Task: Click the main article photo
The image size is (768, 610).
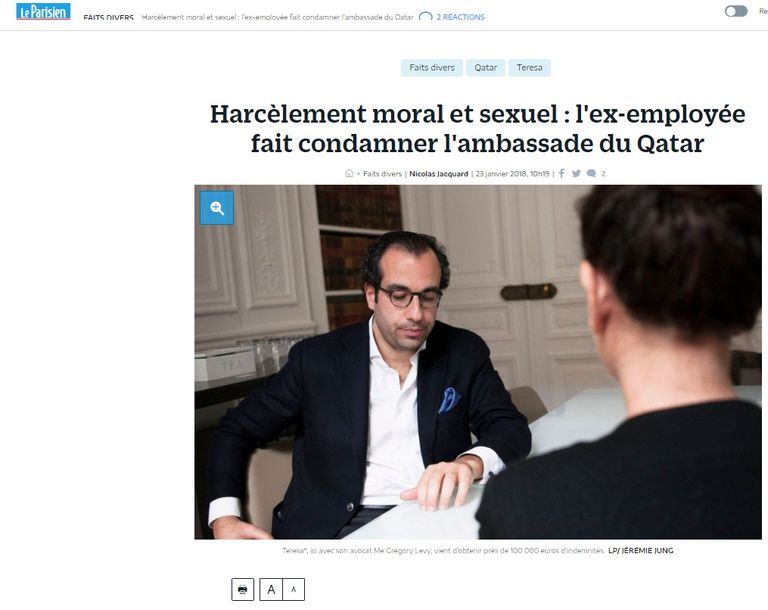Action: 478,362
